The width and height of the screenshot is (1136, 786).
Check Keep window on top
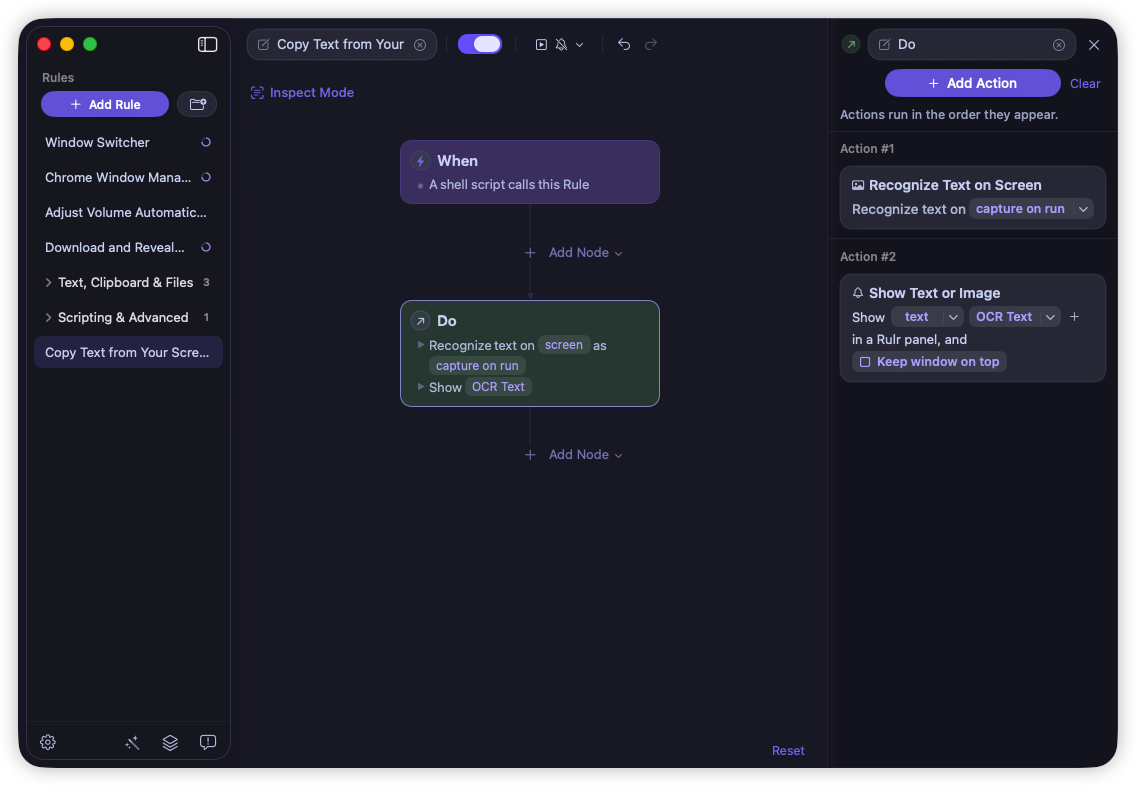865,361
